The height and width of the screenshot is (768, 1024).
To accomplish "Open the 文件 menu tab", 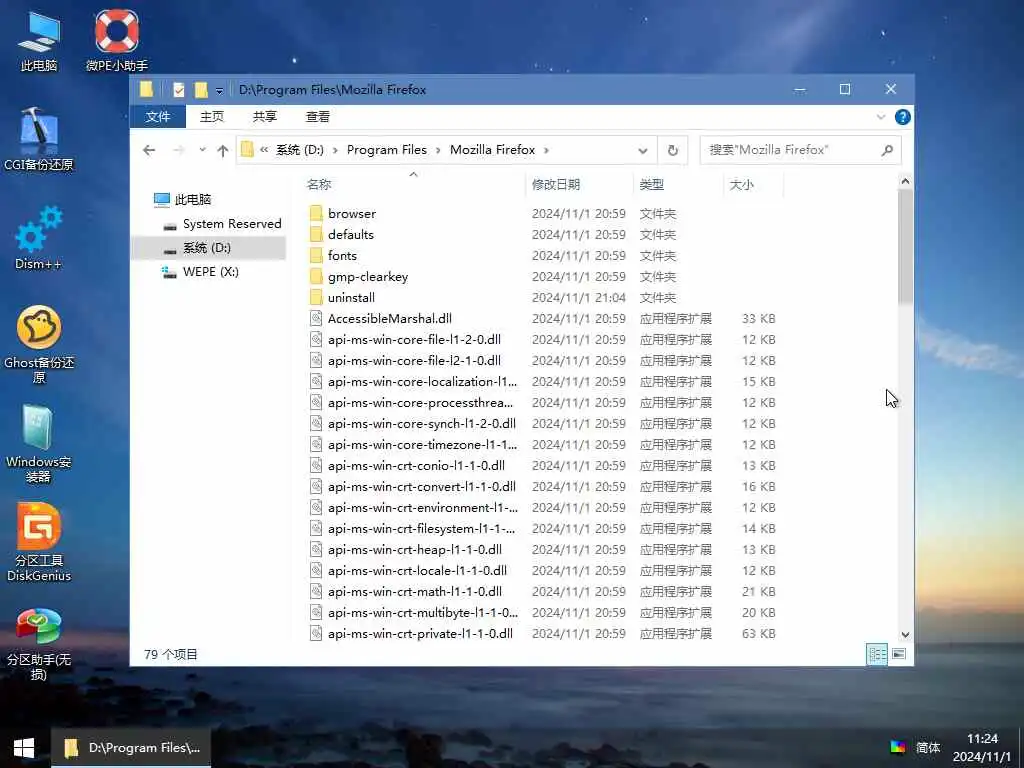I will pyautogui.click(x=158, y=117).
